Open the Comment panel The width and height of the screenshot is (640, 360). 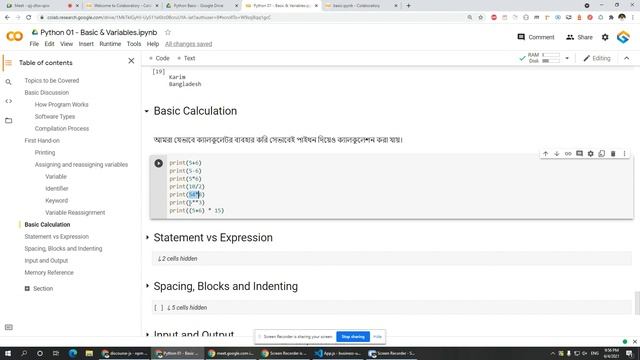click(536, 37)
